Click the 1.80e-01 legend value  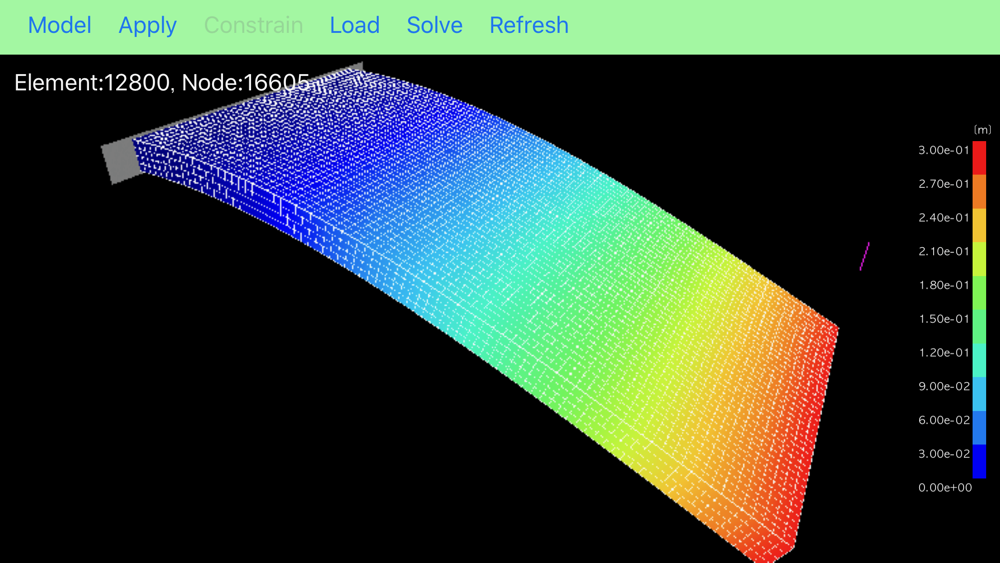(943, 286)
